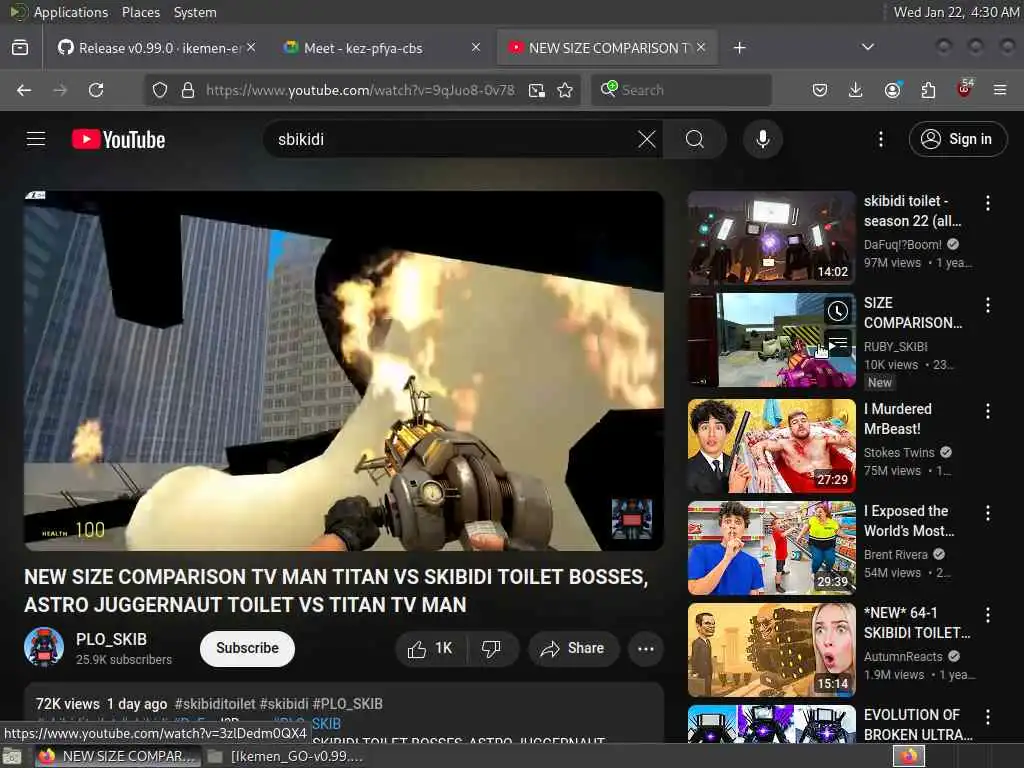The height and width of the screenshot is (768, 1024).
Task: Focus the browser Search field
Action: (681, 90)
